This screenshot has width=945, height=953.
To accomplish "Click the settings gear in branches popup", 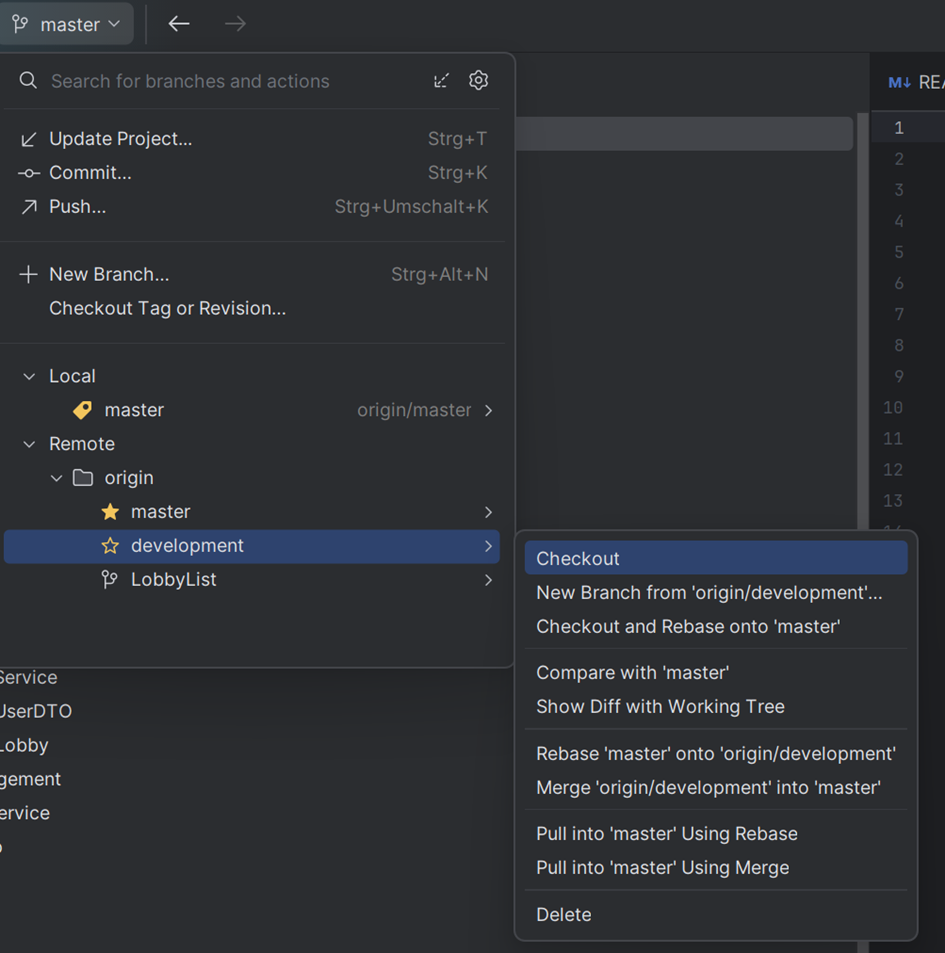I will (478, 81).
